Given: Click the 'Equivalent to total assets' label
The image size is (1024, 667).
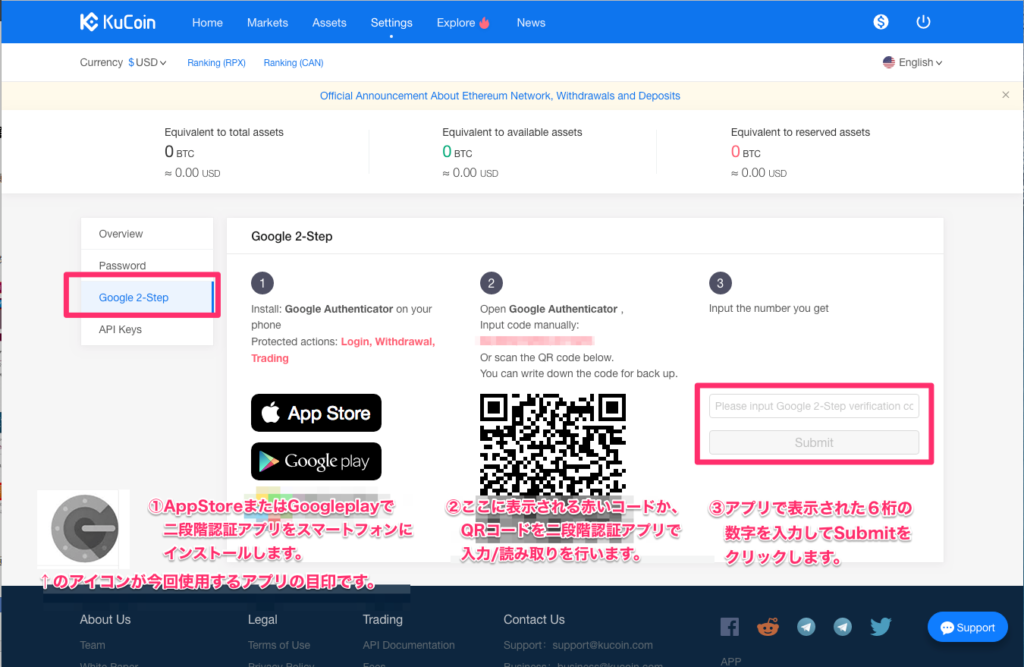Looking at the screenshot, I should [224, 132].
